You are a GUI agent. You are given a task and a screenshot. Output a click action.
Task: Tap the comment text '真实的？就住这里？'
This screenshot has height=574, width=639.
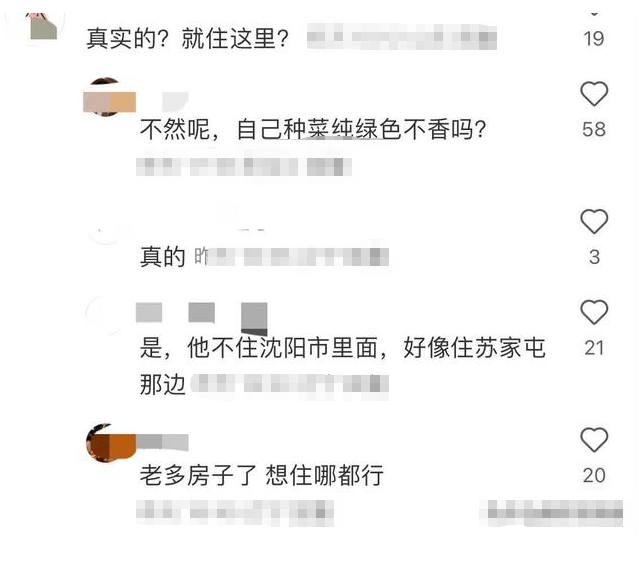tap(188, 39)
